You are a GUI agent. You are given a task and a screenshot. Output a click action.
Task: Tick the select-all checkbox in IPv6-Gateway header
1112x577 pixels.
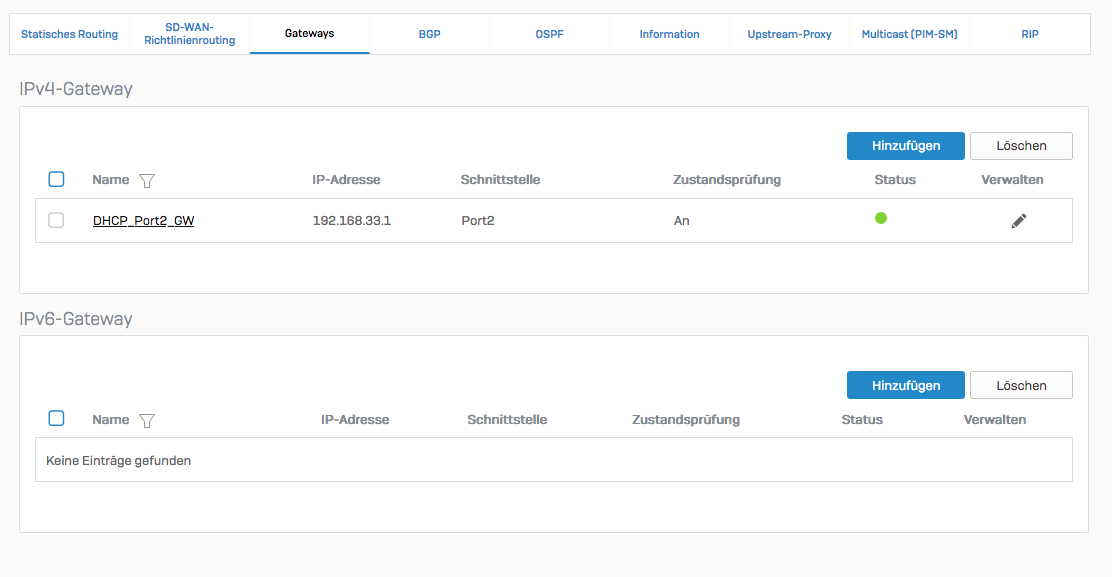pyautogui.click(x=56, y=418)
